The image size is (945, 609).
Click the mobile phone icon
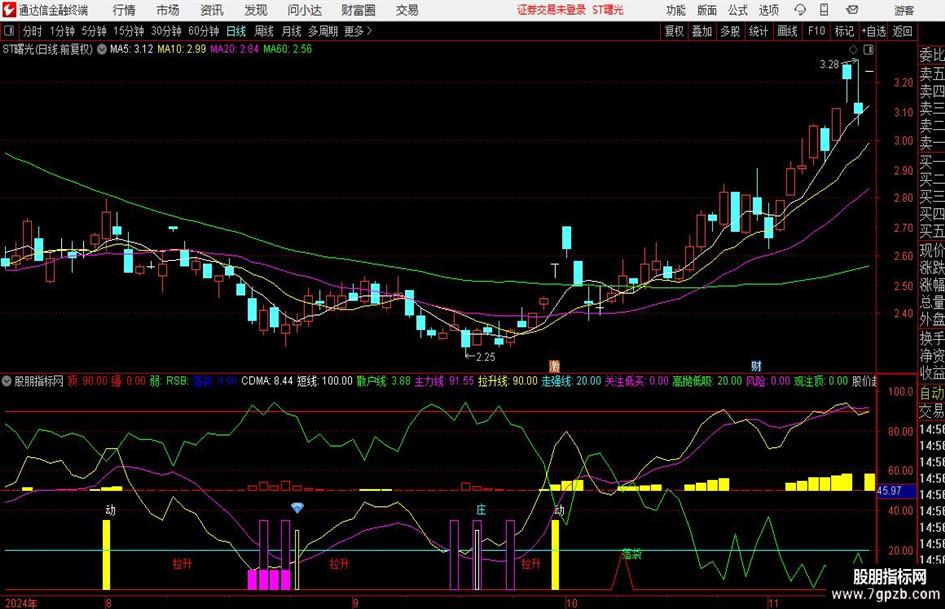point(824,10)
